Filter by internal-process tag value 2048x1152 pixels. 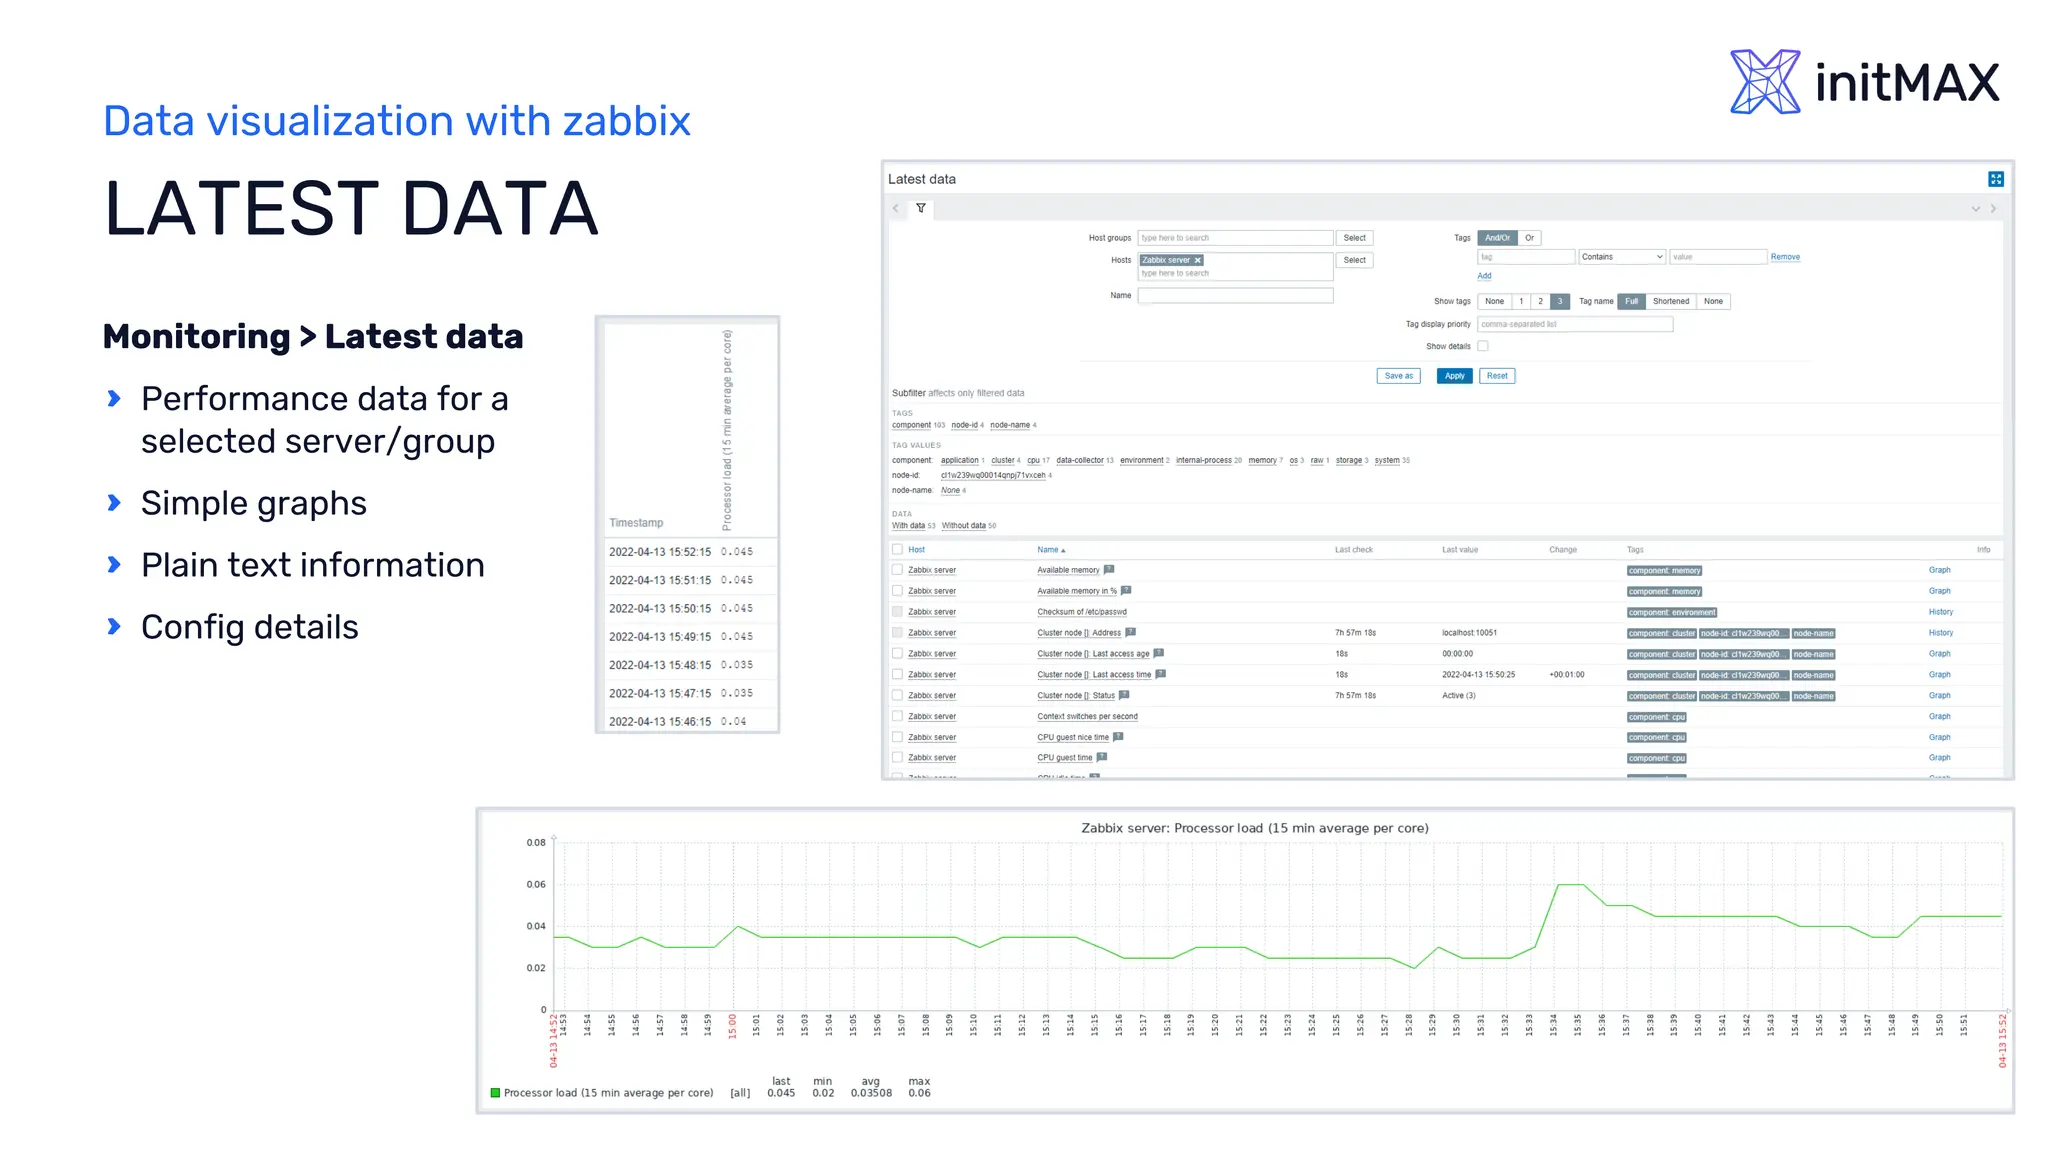pyautogui.click(x=1203, y=460)
